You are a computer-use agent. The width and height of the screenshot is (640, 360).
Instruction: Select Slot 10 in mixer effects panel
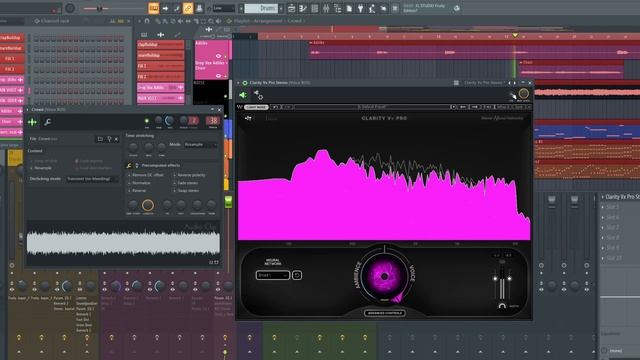[x=614, y=258]
